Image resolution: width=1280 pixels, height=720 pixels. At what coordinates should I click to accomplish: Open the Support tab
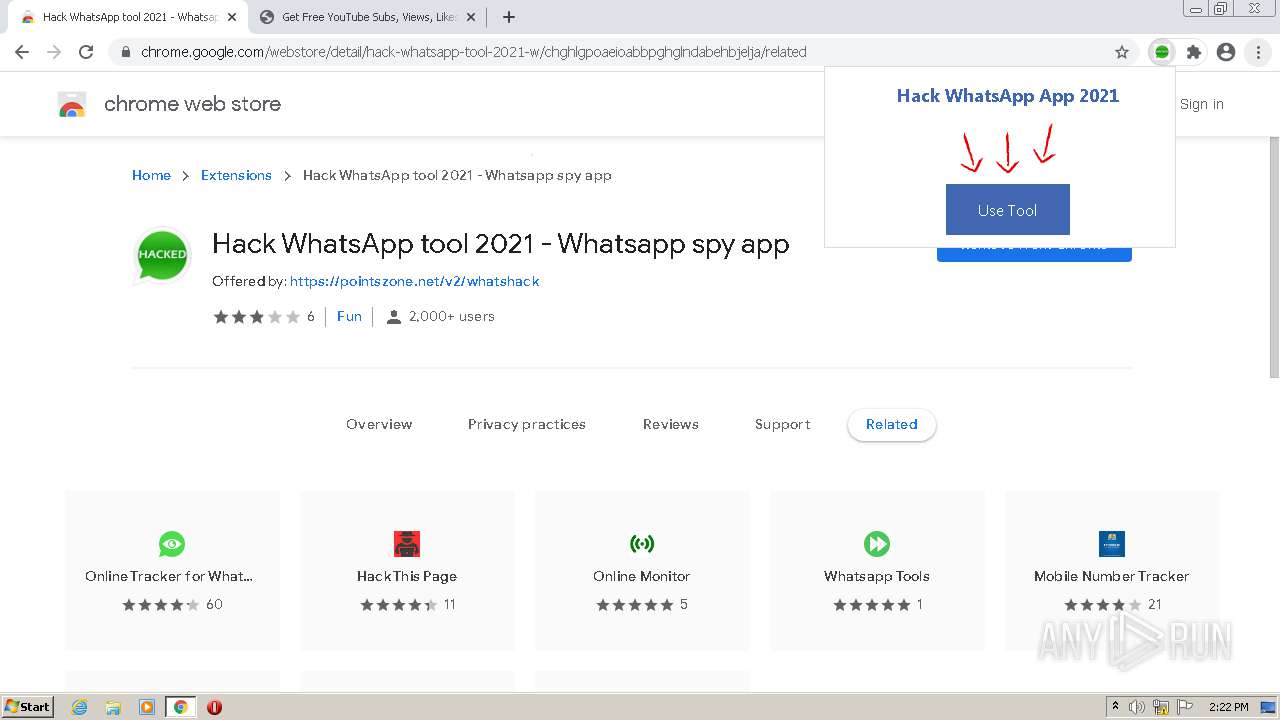tap(782, 424)
